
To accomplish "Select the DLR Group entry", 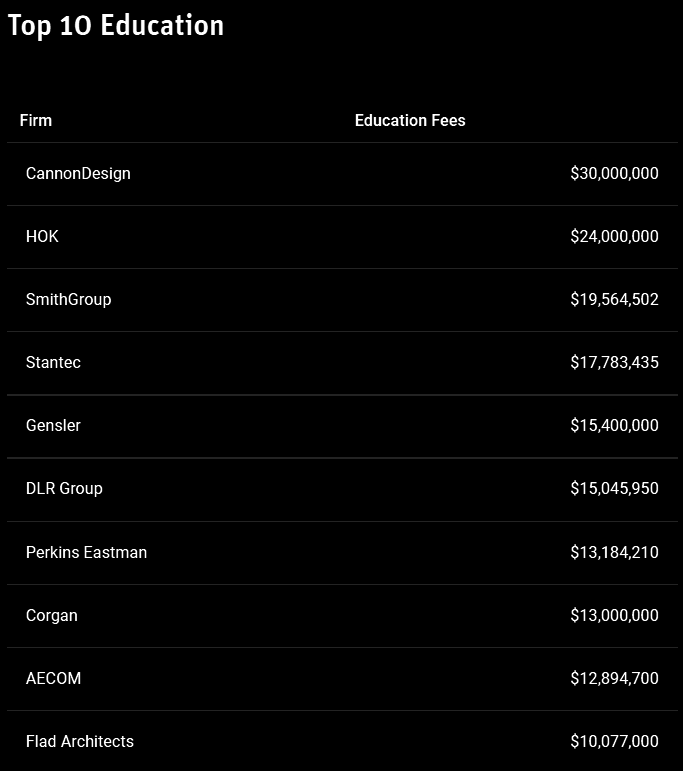I will coord(64,488).
